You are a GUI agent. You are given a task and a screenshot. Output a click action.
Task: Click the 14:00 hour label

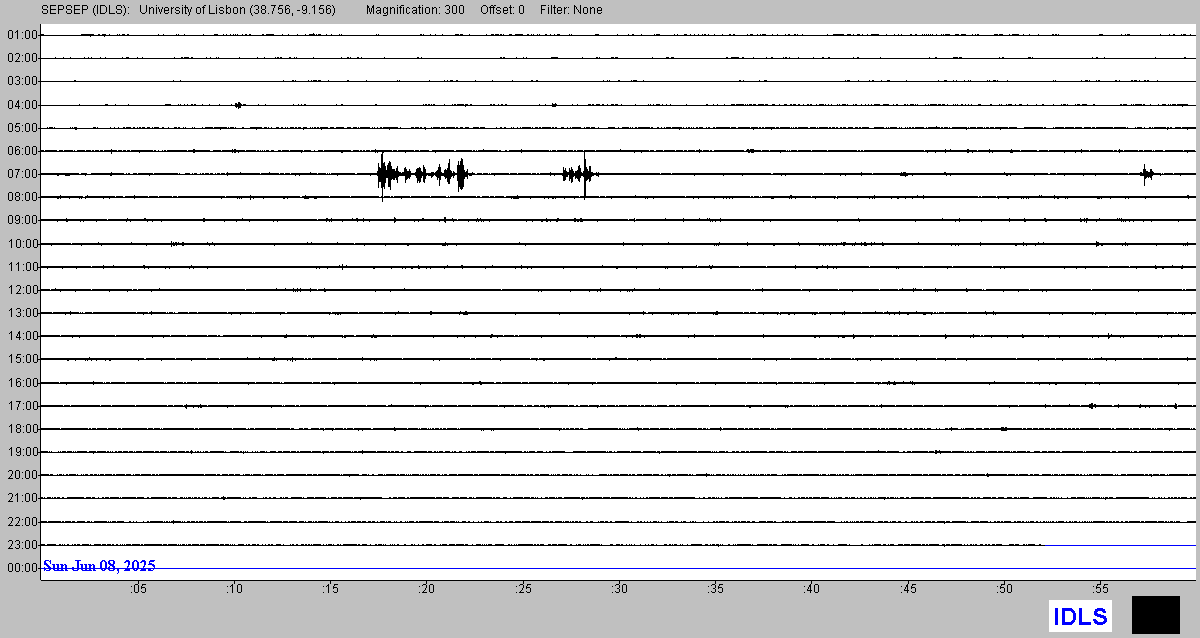(x=22, y=336)
